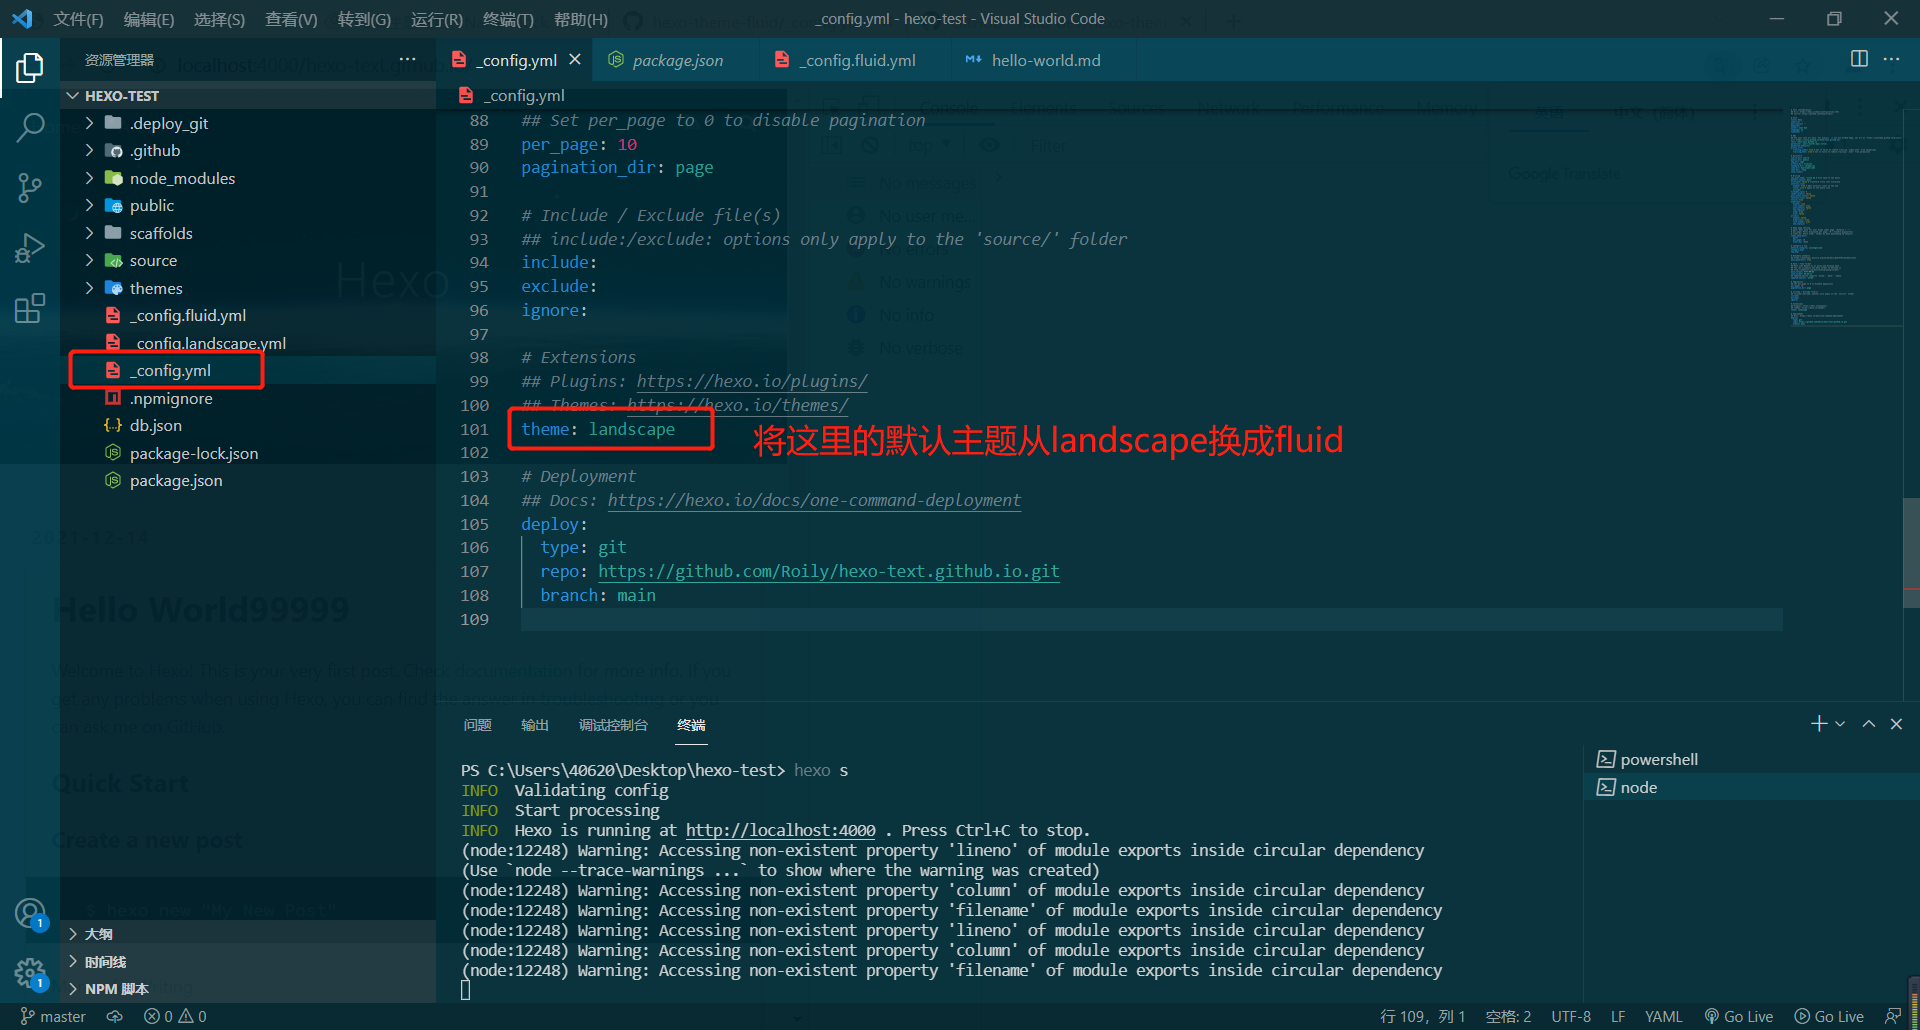The height and width of the screenshot is (1030, 1920).
Task: Open the 文件(F) menu
Action: pyautogui.click(x=78, y=19)
